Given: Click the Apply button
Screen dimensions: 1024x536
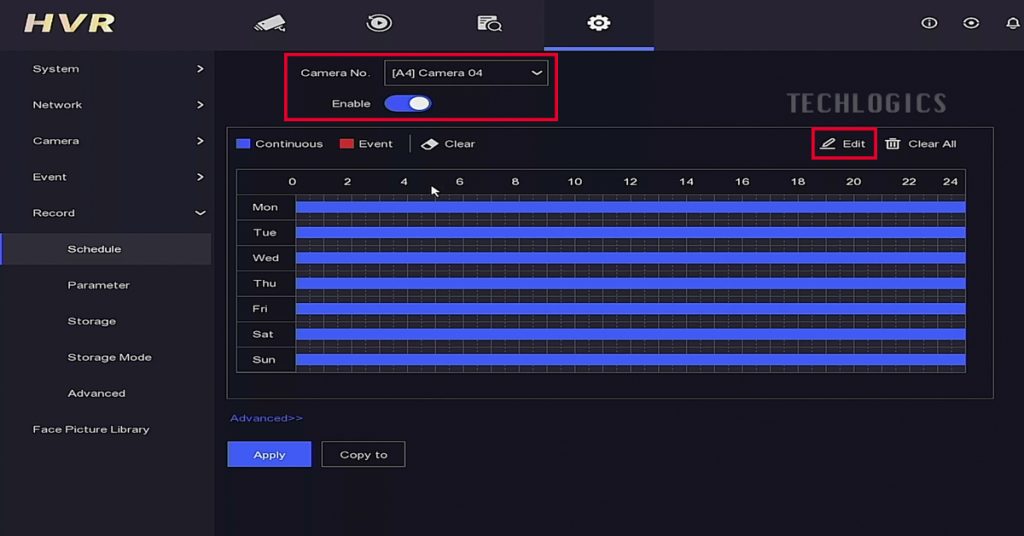Looking at the screenshot, I should (x=269, y=455).
